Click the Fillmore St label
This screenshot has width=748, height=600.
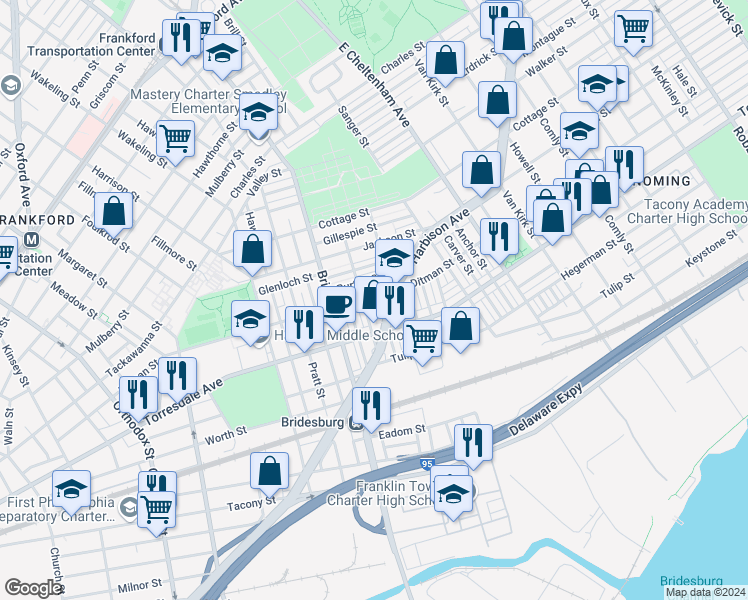point(174,253)
